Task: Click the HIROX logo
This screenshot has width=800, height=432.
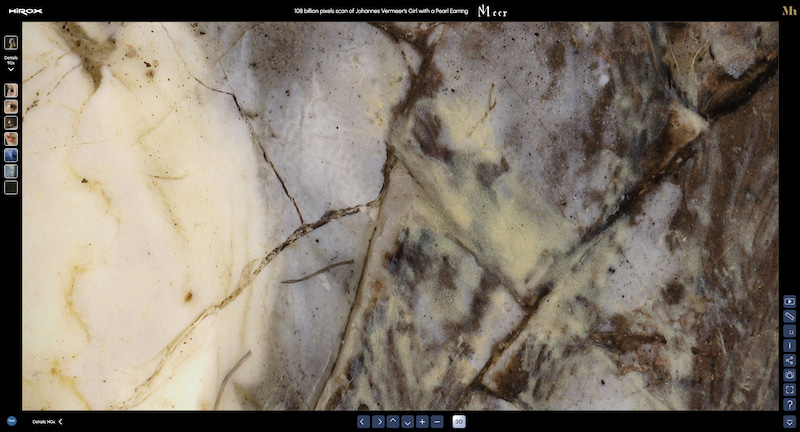Action: pos(25,11)
